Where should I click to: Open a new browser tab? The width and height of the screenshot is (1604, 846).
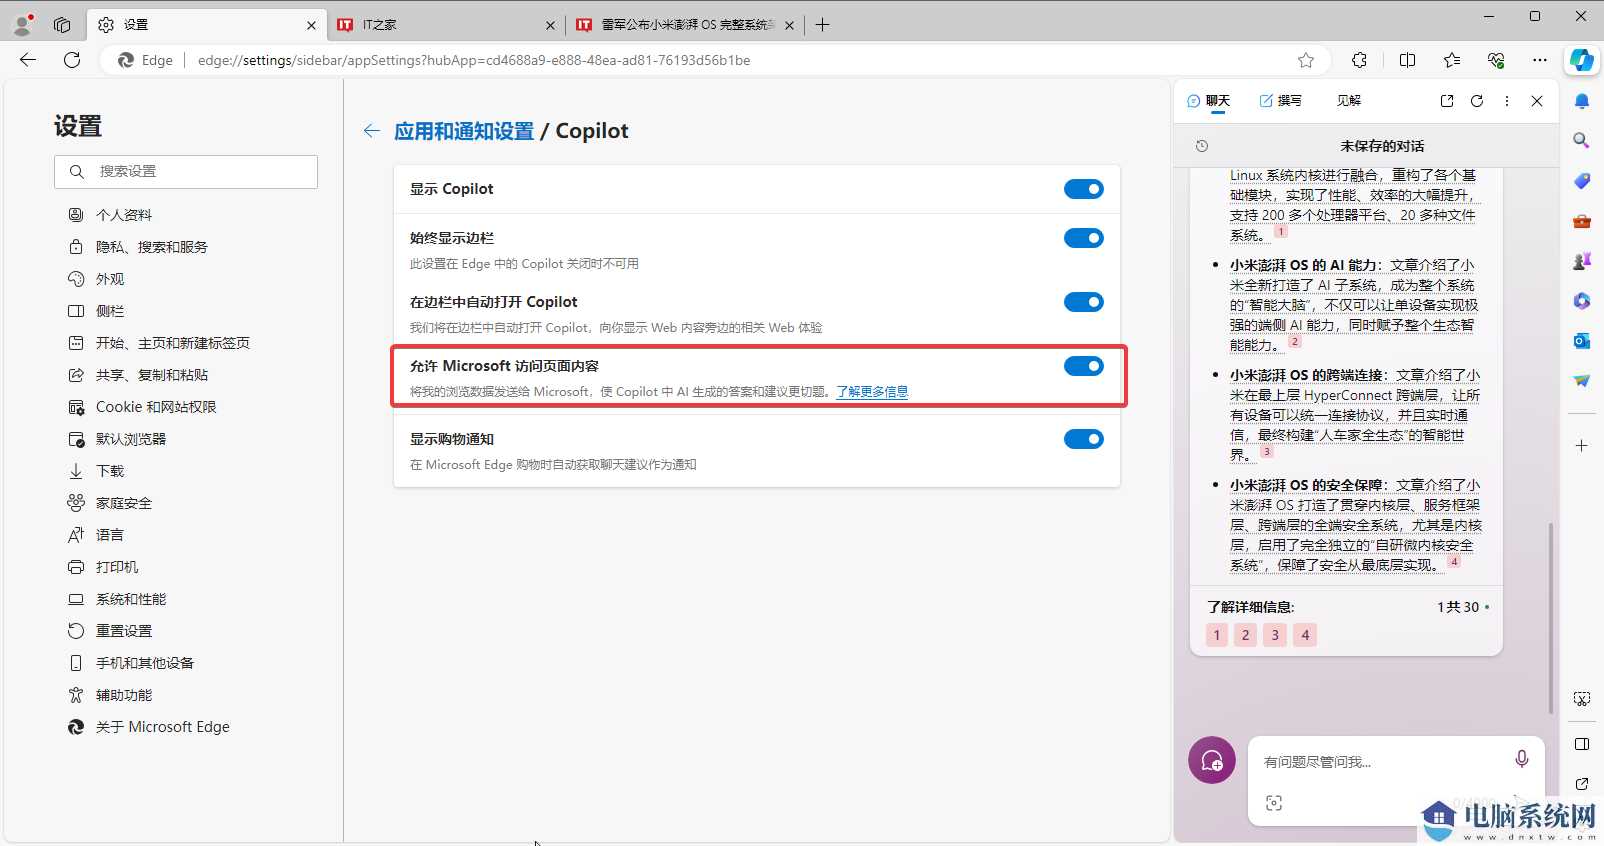(822, 25)
